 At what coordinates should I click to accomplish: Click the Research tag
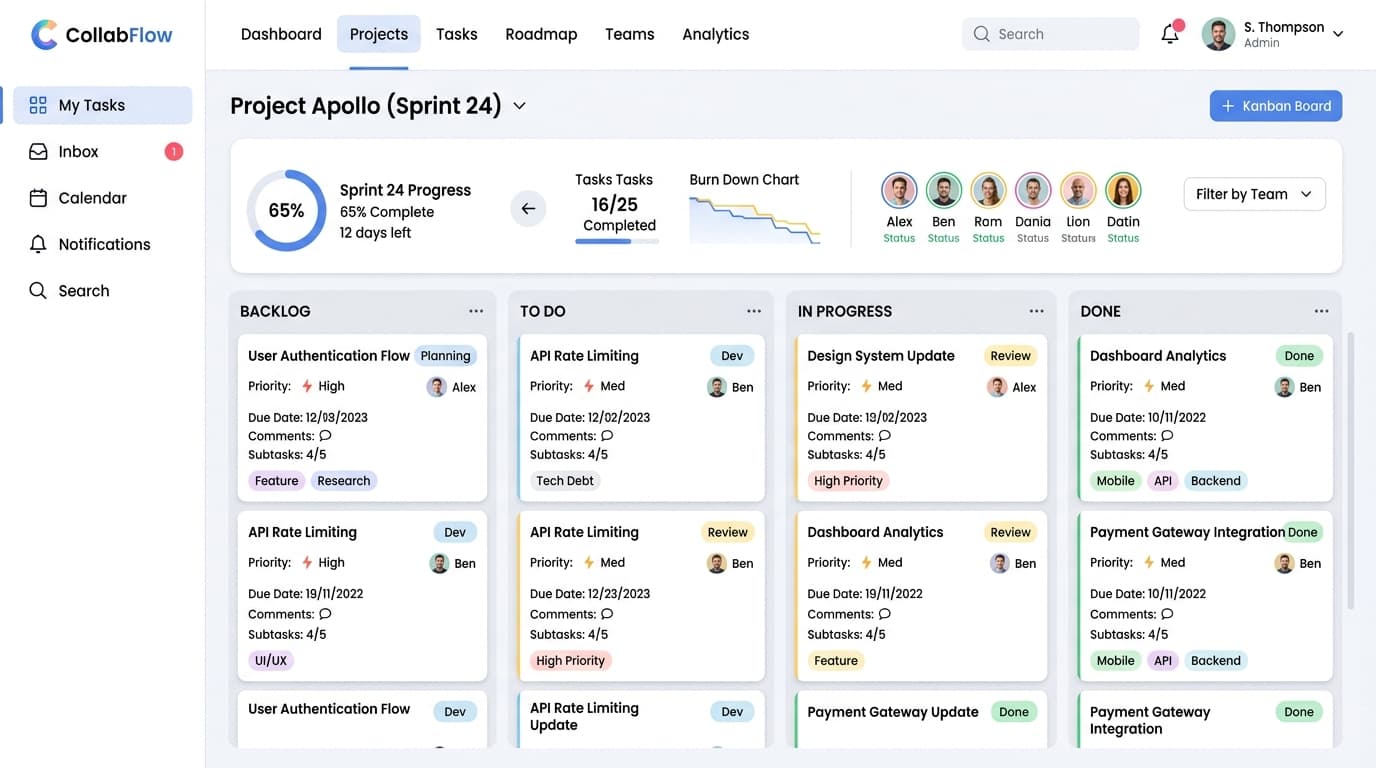(x=343, y=481)
